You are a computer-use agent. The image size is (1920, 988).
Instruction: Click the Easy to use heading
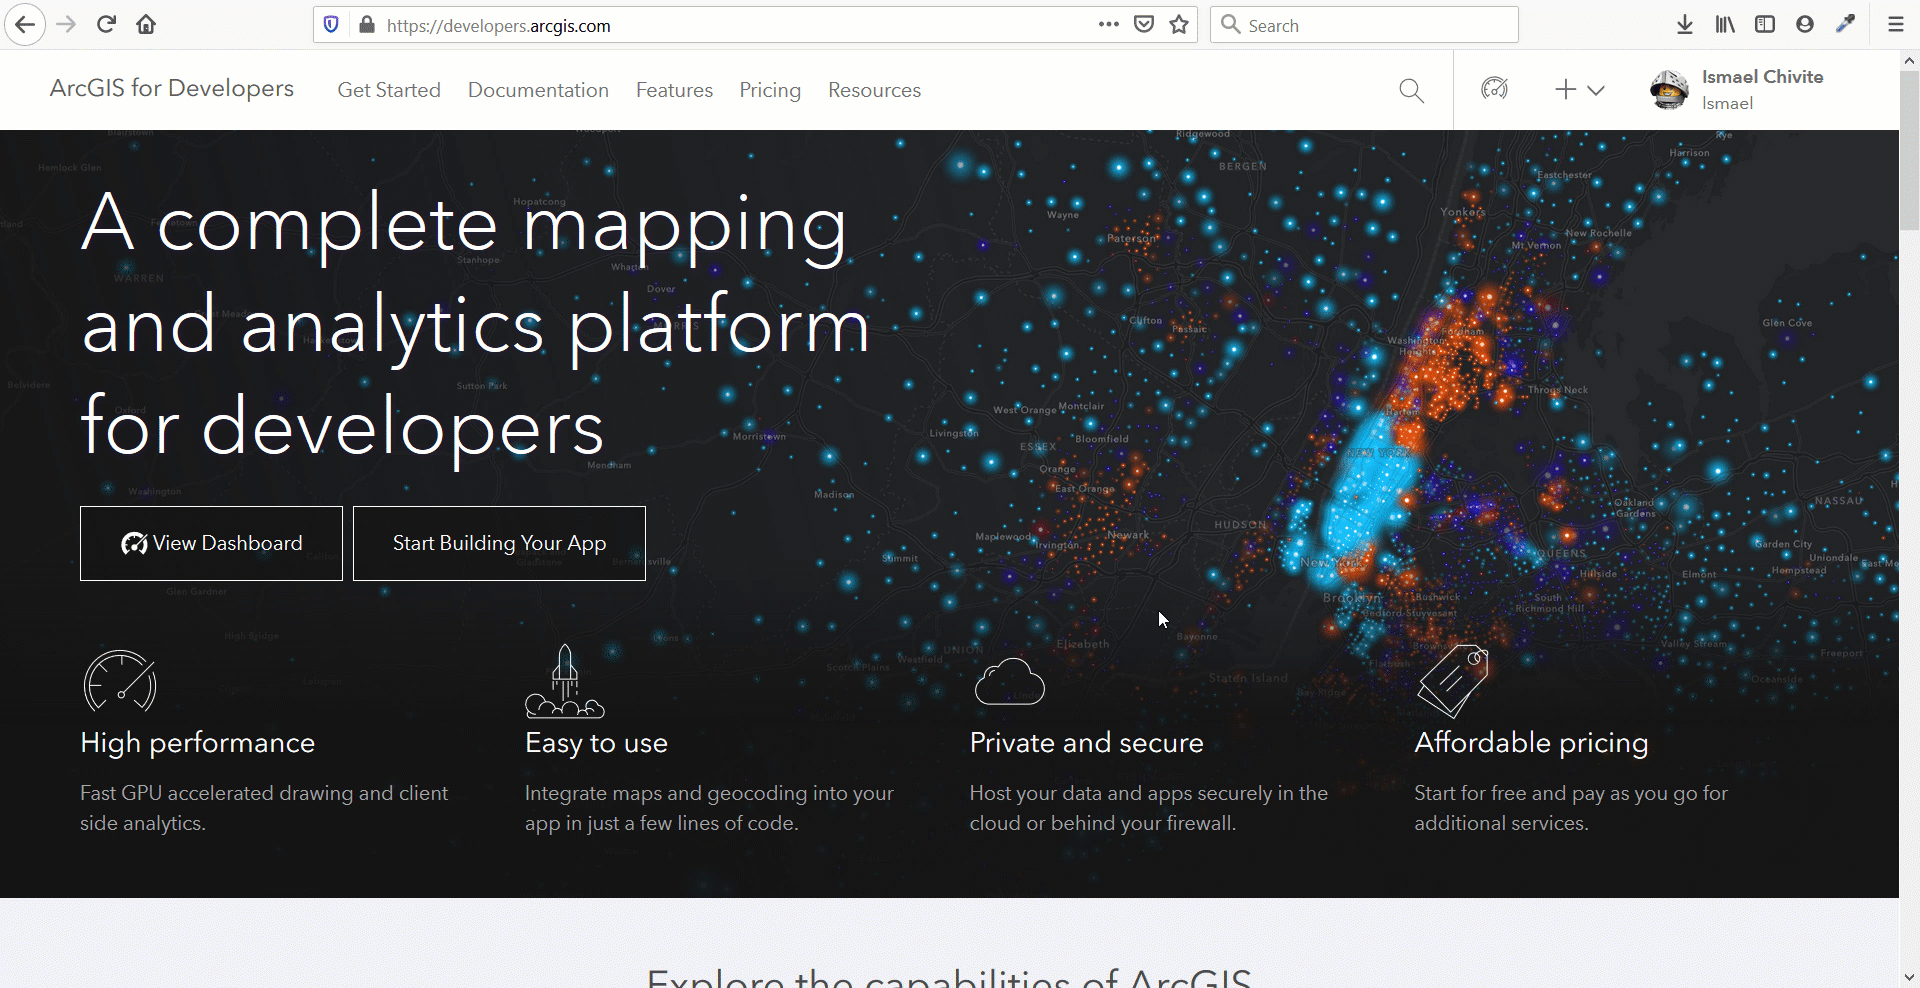coord(596,743)
